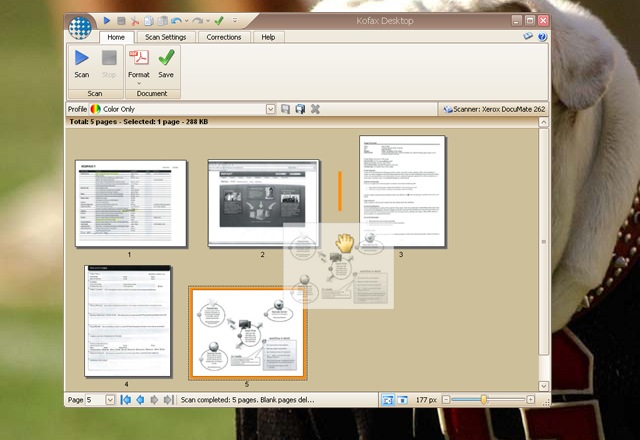640x440 pixels.
Task: Click the Color Only profile color wheel icon
Action: pos(96,109)
